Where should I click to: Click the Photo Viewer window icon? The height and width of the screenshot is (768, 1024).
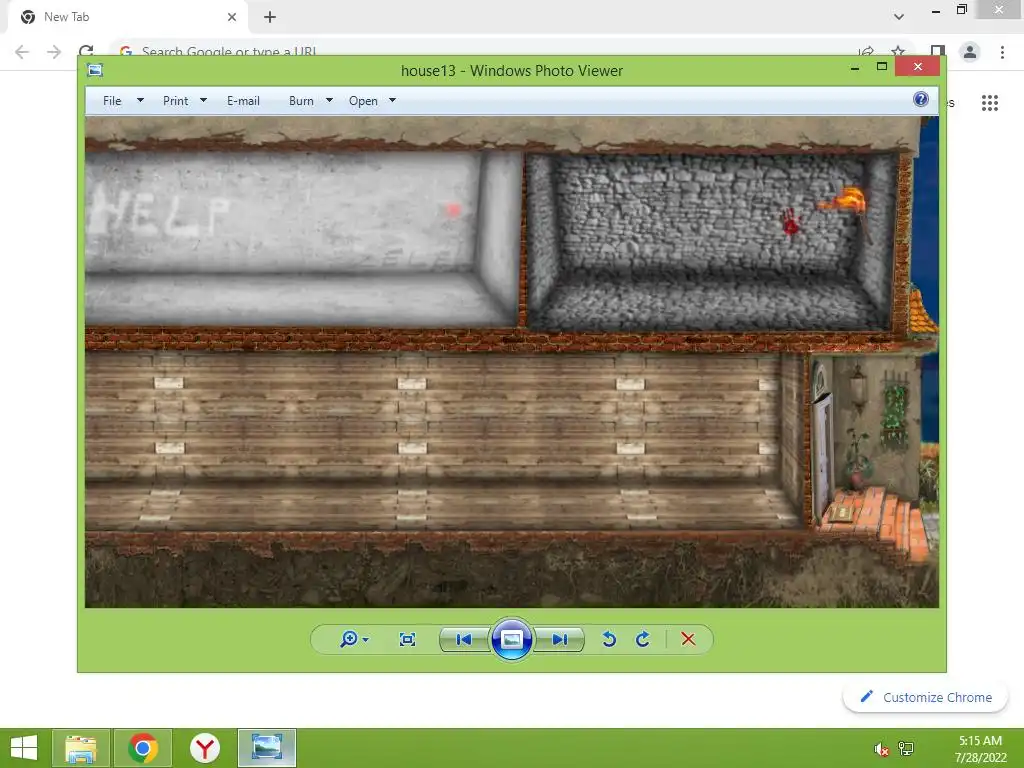pos(95,70)
